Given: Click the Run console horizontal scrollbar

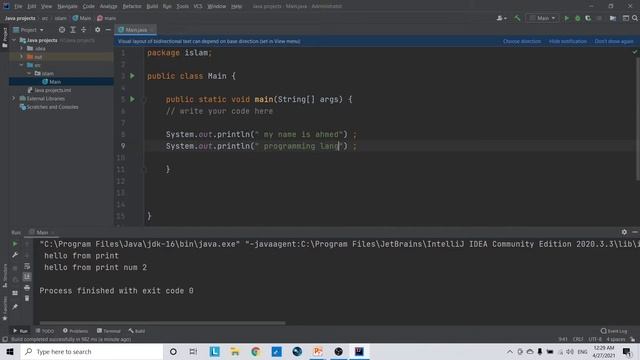Looking at the screenshot, I should pyautogui.click(x=162, y=323).
